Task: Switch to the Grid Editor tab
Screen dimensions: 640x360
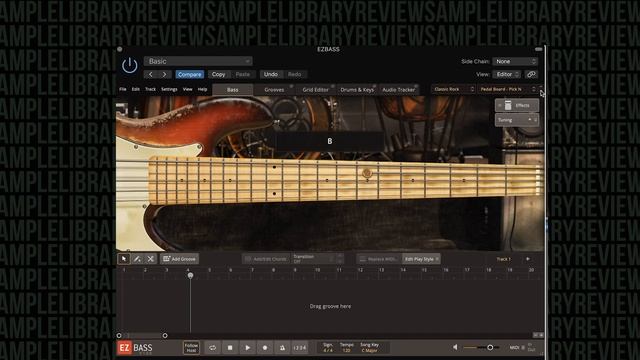Action: pyautogui.click(x=316, y=89)
